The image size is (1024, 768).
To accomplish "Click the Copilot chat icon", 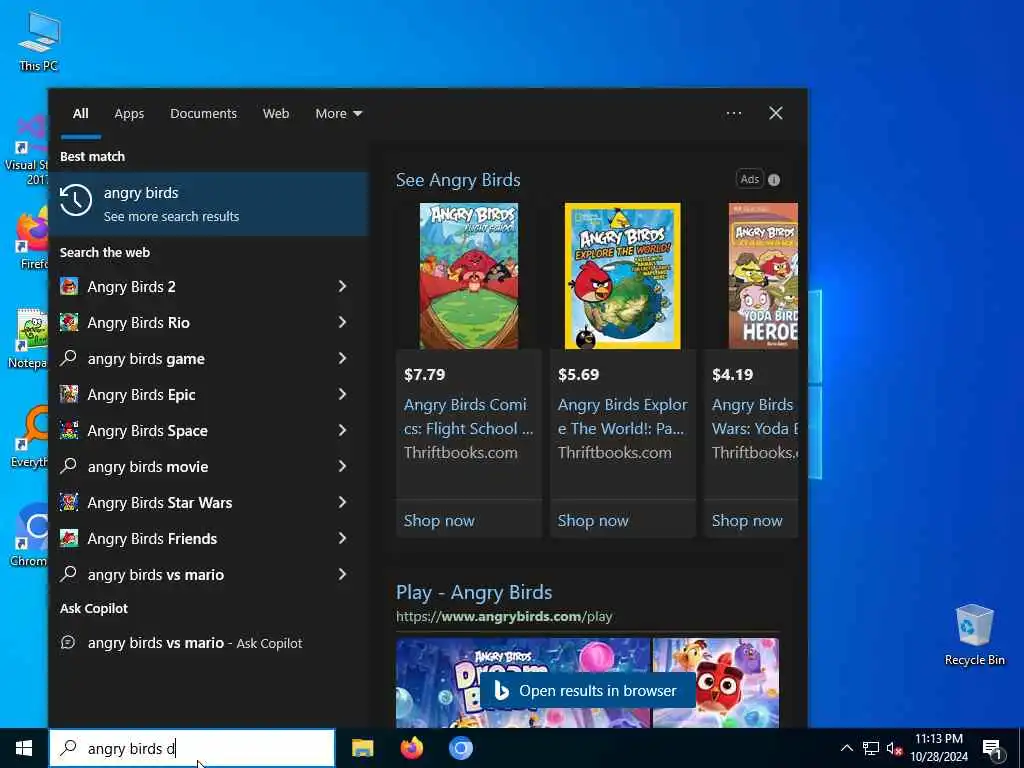I will 68,643.
